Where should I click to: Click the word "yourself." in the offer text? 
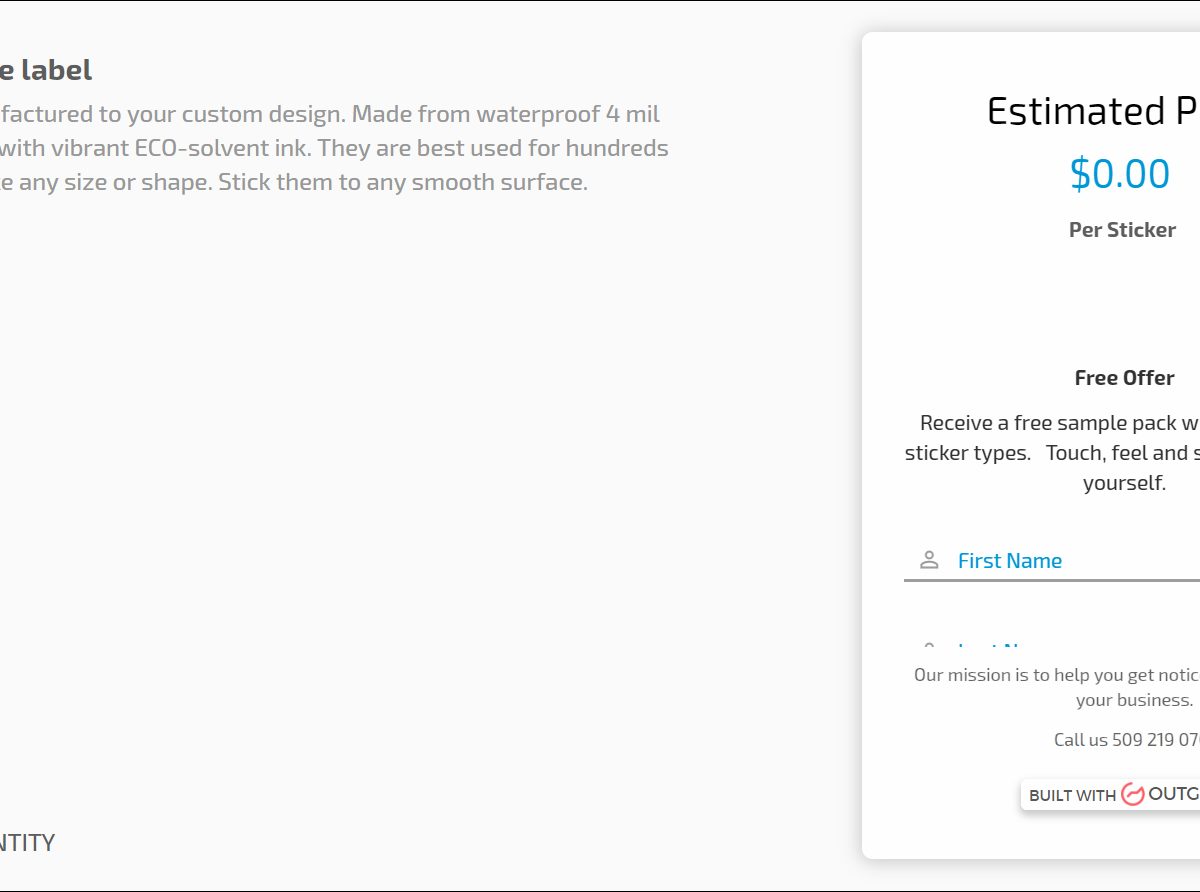click(x=1124, y=483)
